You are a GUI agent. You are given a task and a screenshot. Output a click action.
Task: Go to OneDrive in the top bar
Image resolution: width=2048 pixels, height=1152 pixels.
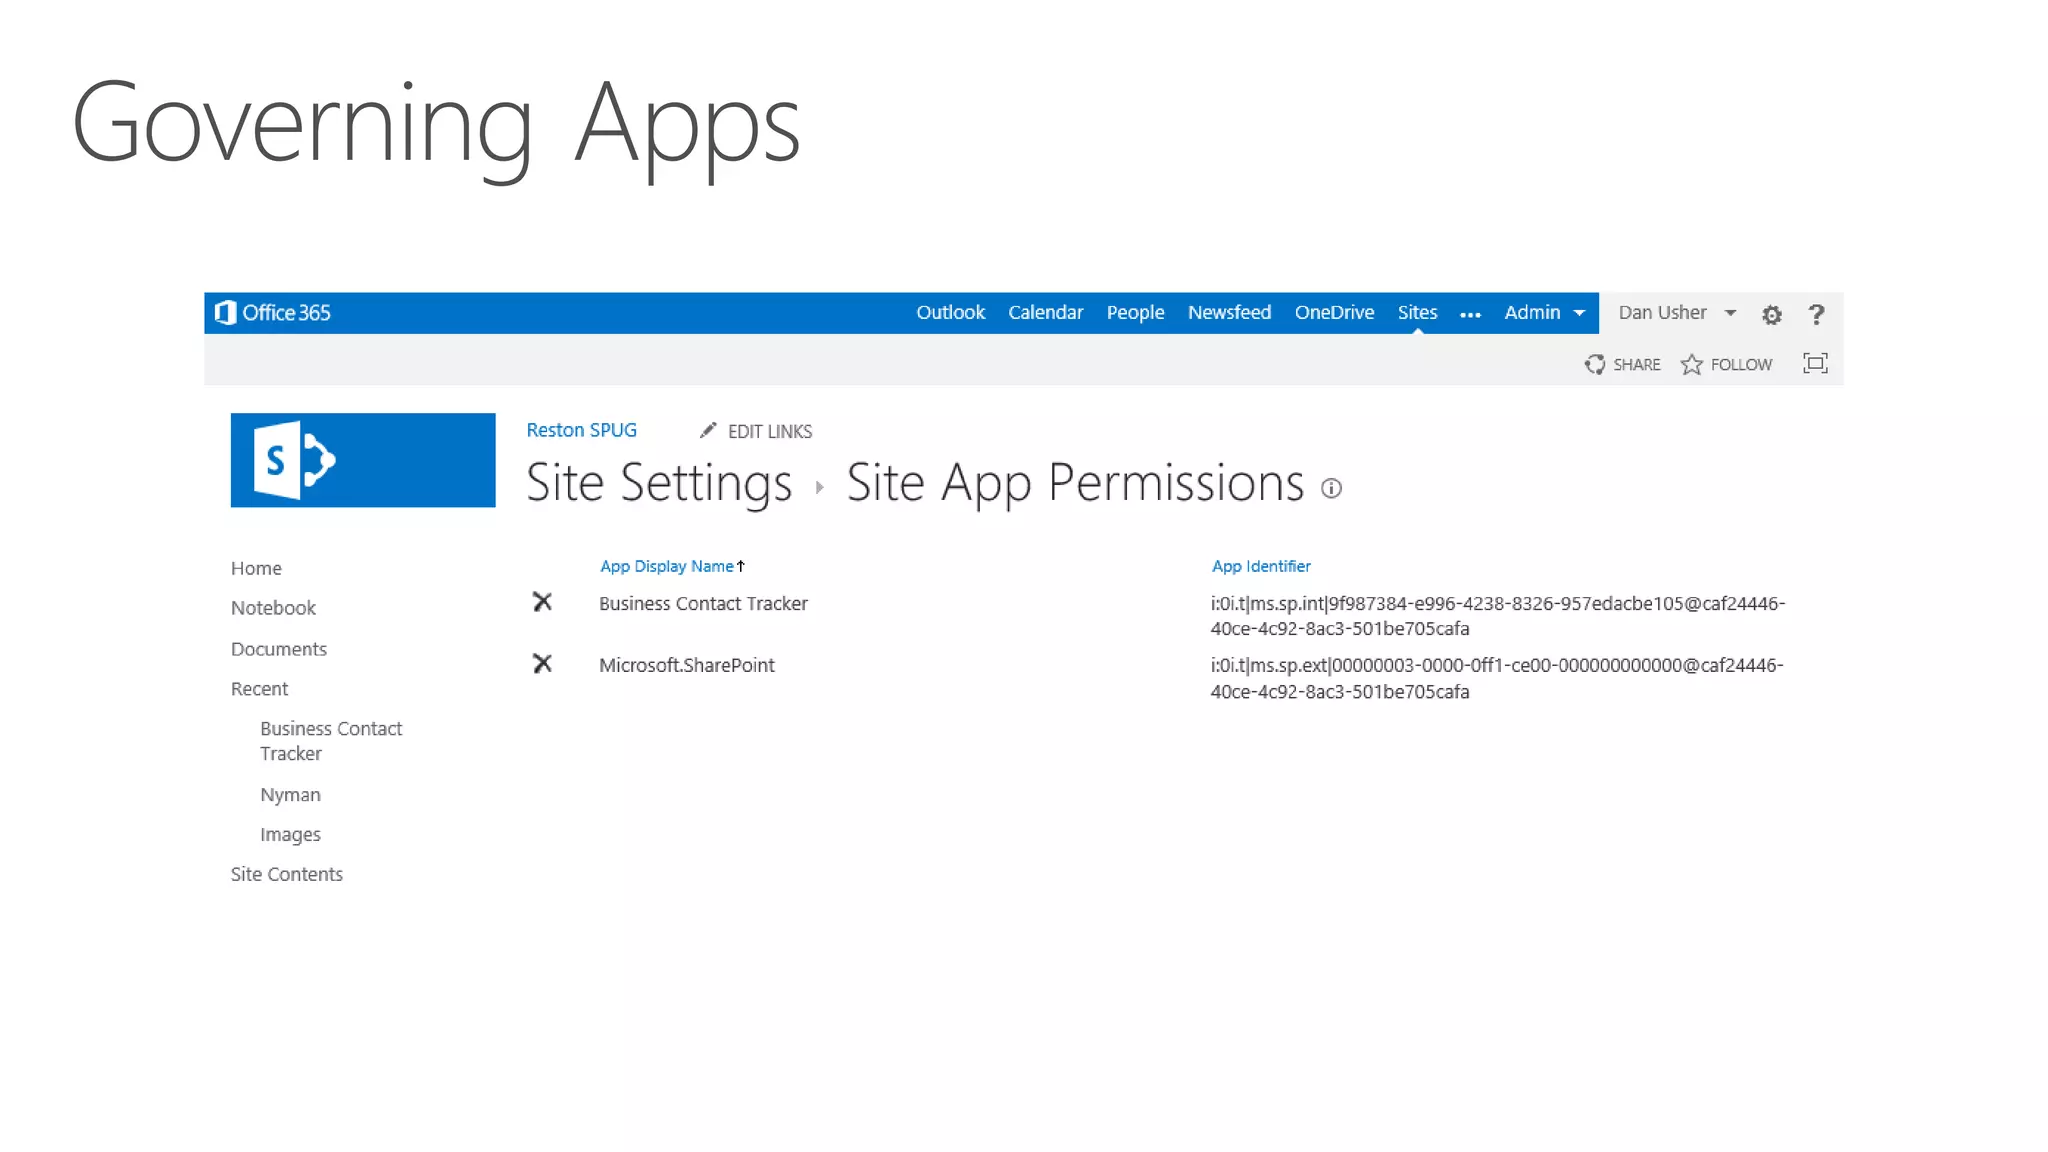[x=1334, y=313]
